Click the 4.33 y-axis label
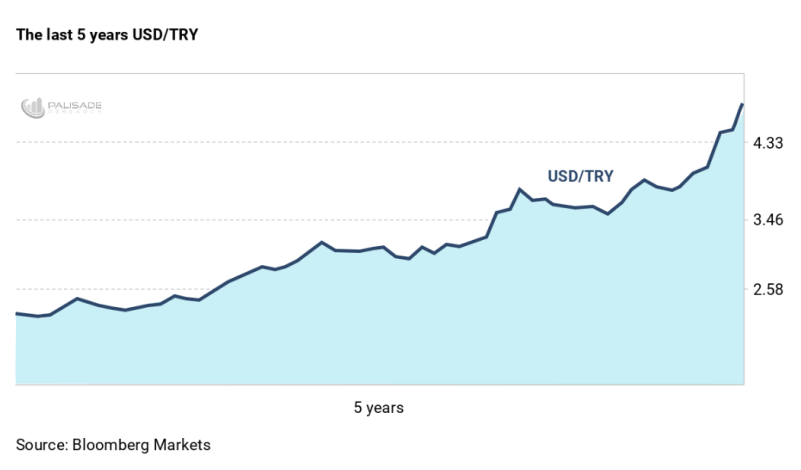Image resolution: width=801 pixels, height=470 pixels. 768,144
